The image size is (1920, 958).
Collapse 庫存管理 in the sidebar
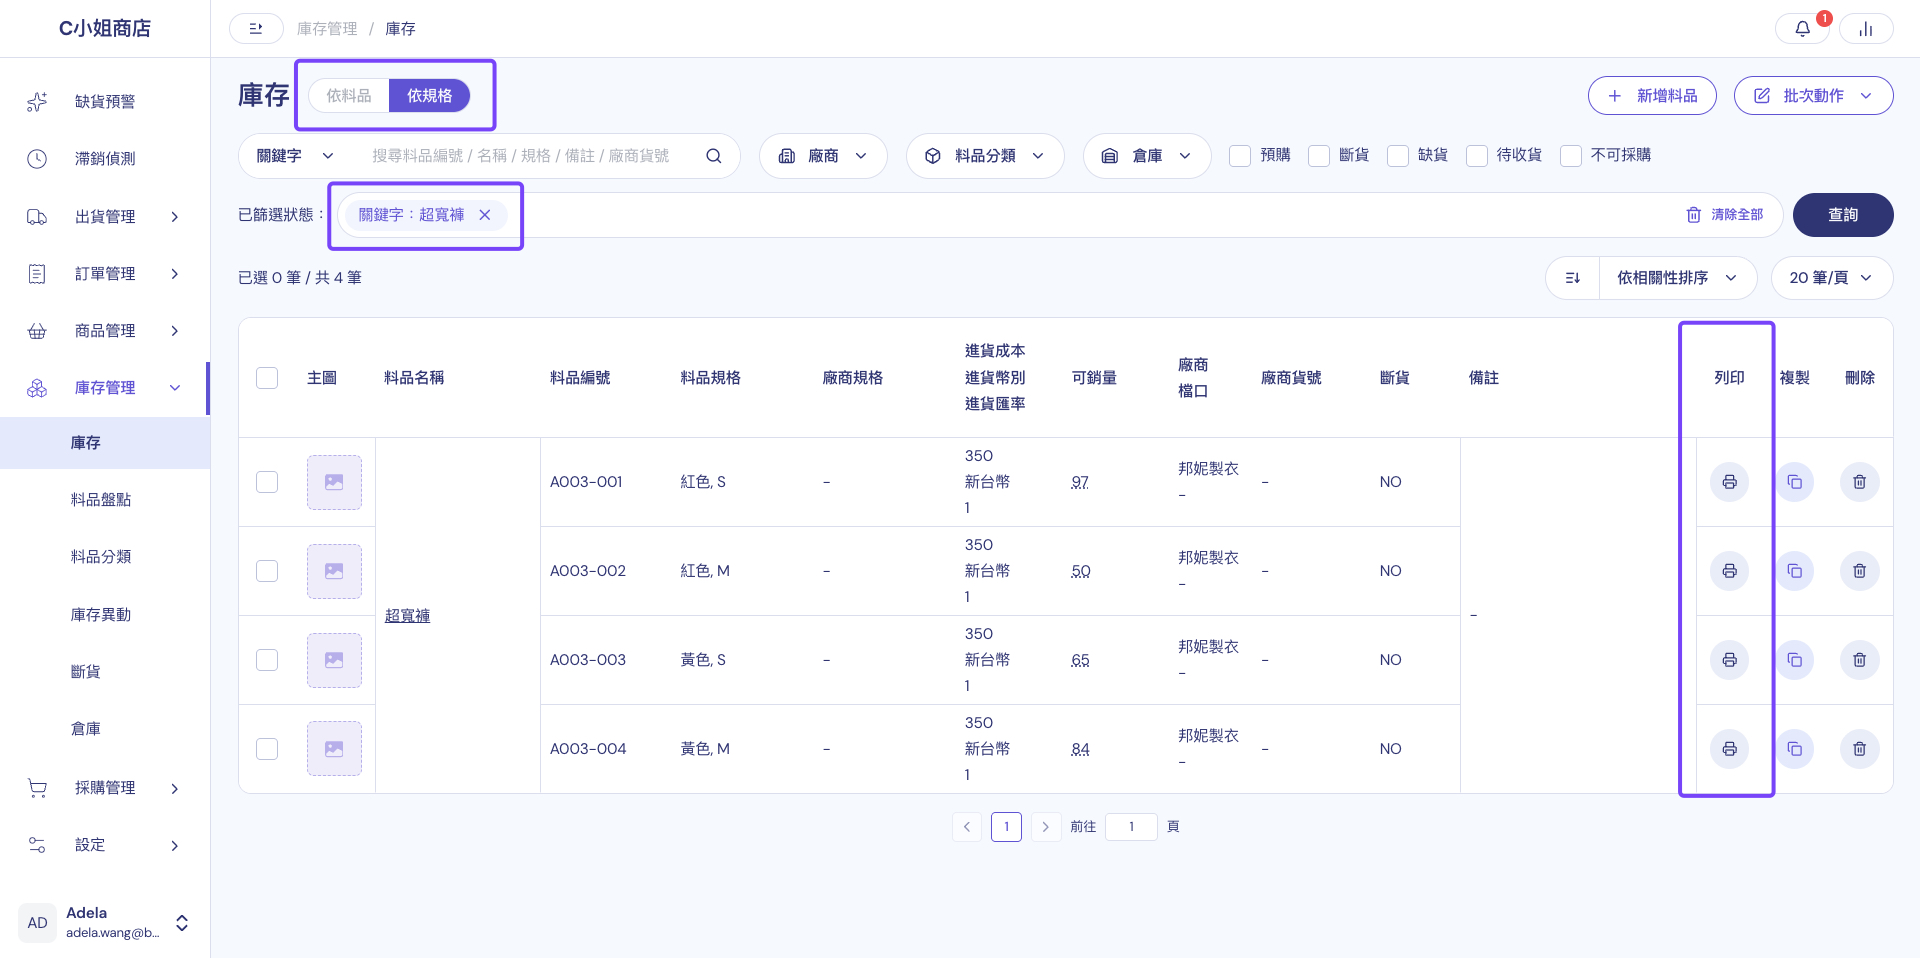[x=105, y=388]
